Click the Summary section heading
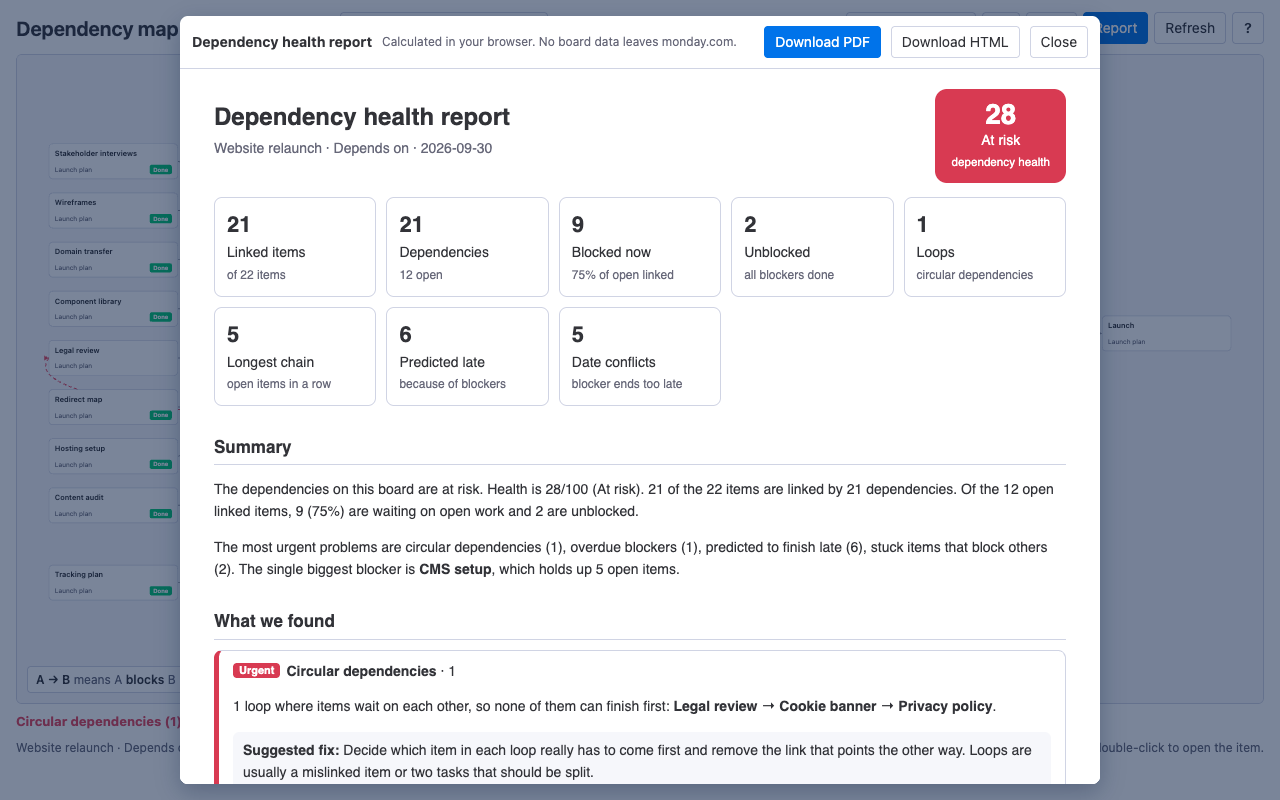This screenshot has height=800, width=1280. click(253, 447)
